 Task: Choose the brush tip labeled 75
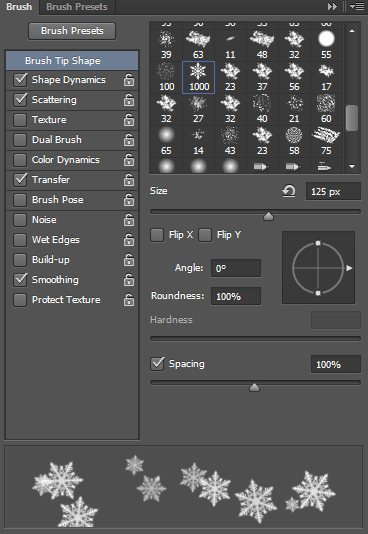pyautogui.click(x=326, y=141)
